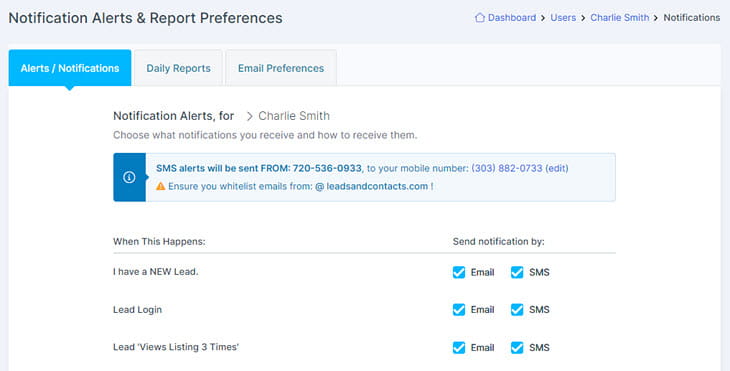Open the Email Preferences tab

coord(281,68)
